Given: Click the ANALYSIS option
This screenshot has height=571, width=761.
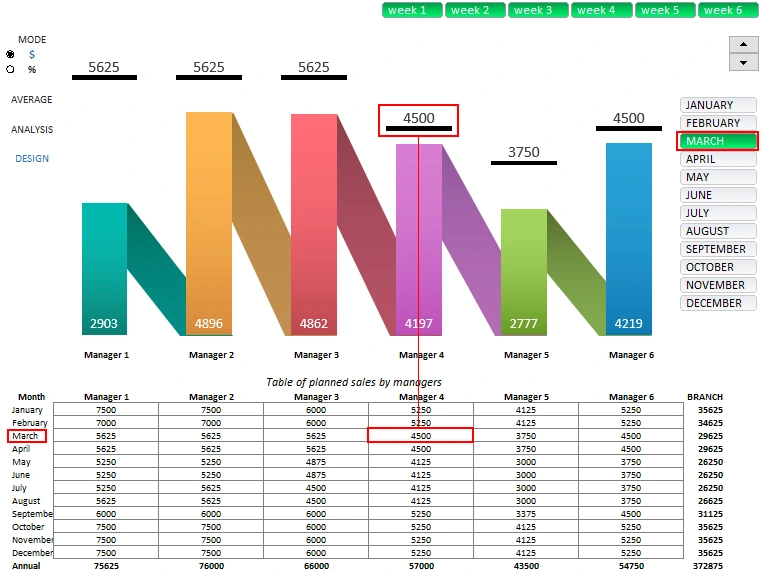Looking at the screenshot, I should pos(32,130).
